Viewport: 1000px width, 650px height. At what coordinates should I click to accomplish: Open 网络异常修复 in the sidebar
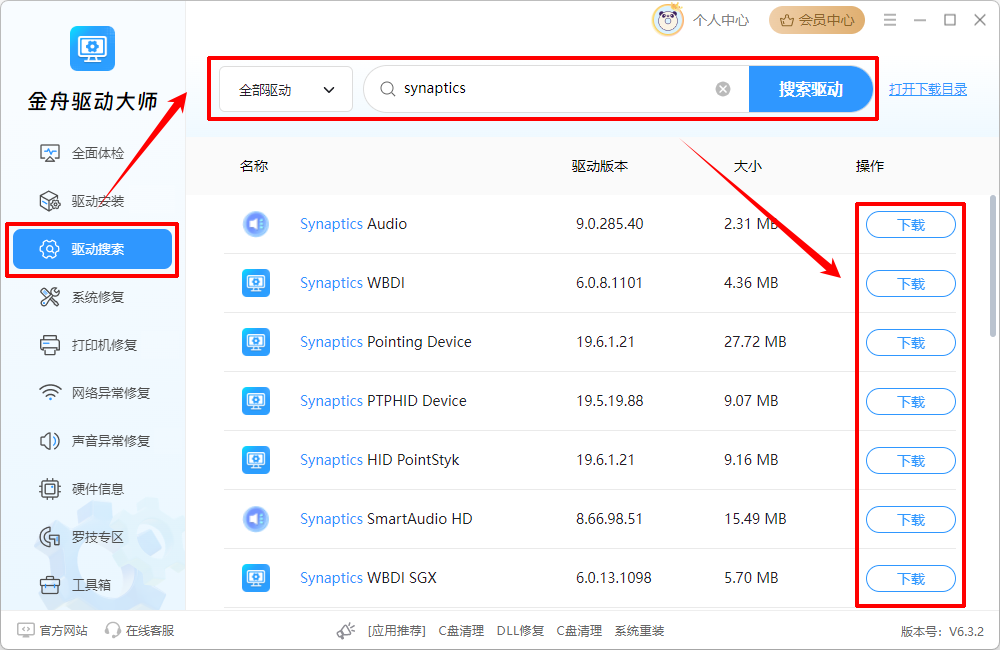[92, 393]
